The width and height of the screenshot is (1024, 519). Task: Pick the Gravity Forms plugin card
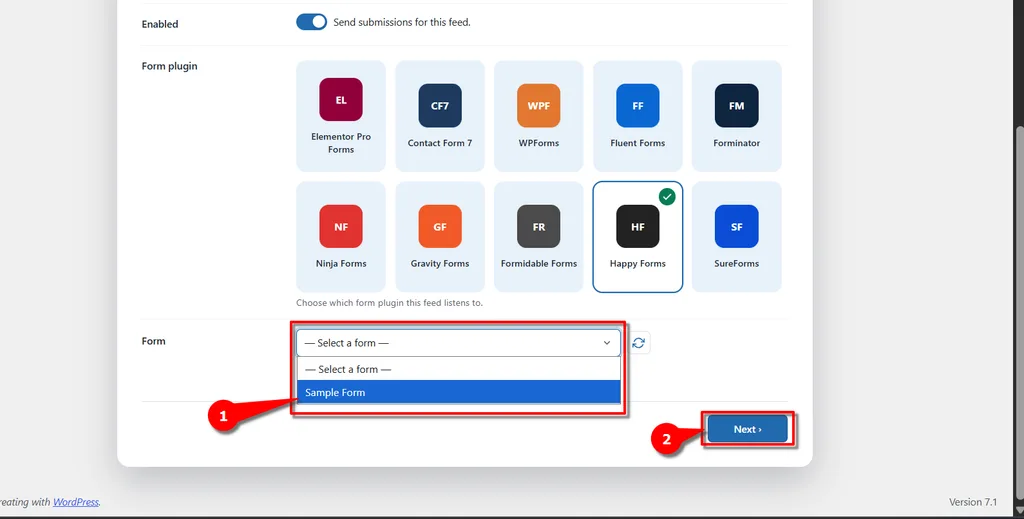(440, 237)
